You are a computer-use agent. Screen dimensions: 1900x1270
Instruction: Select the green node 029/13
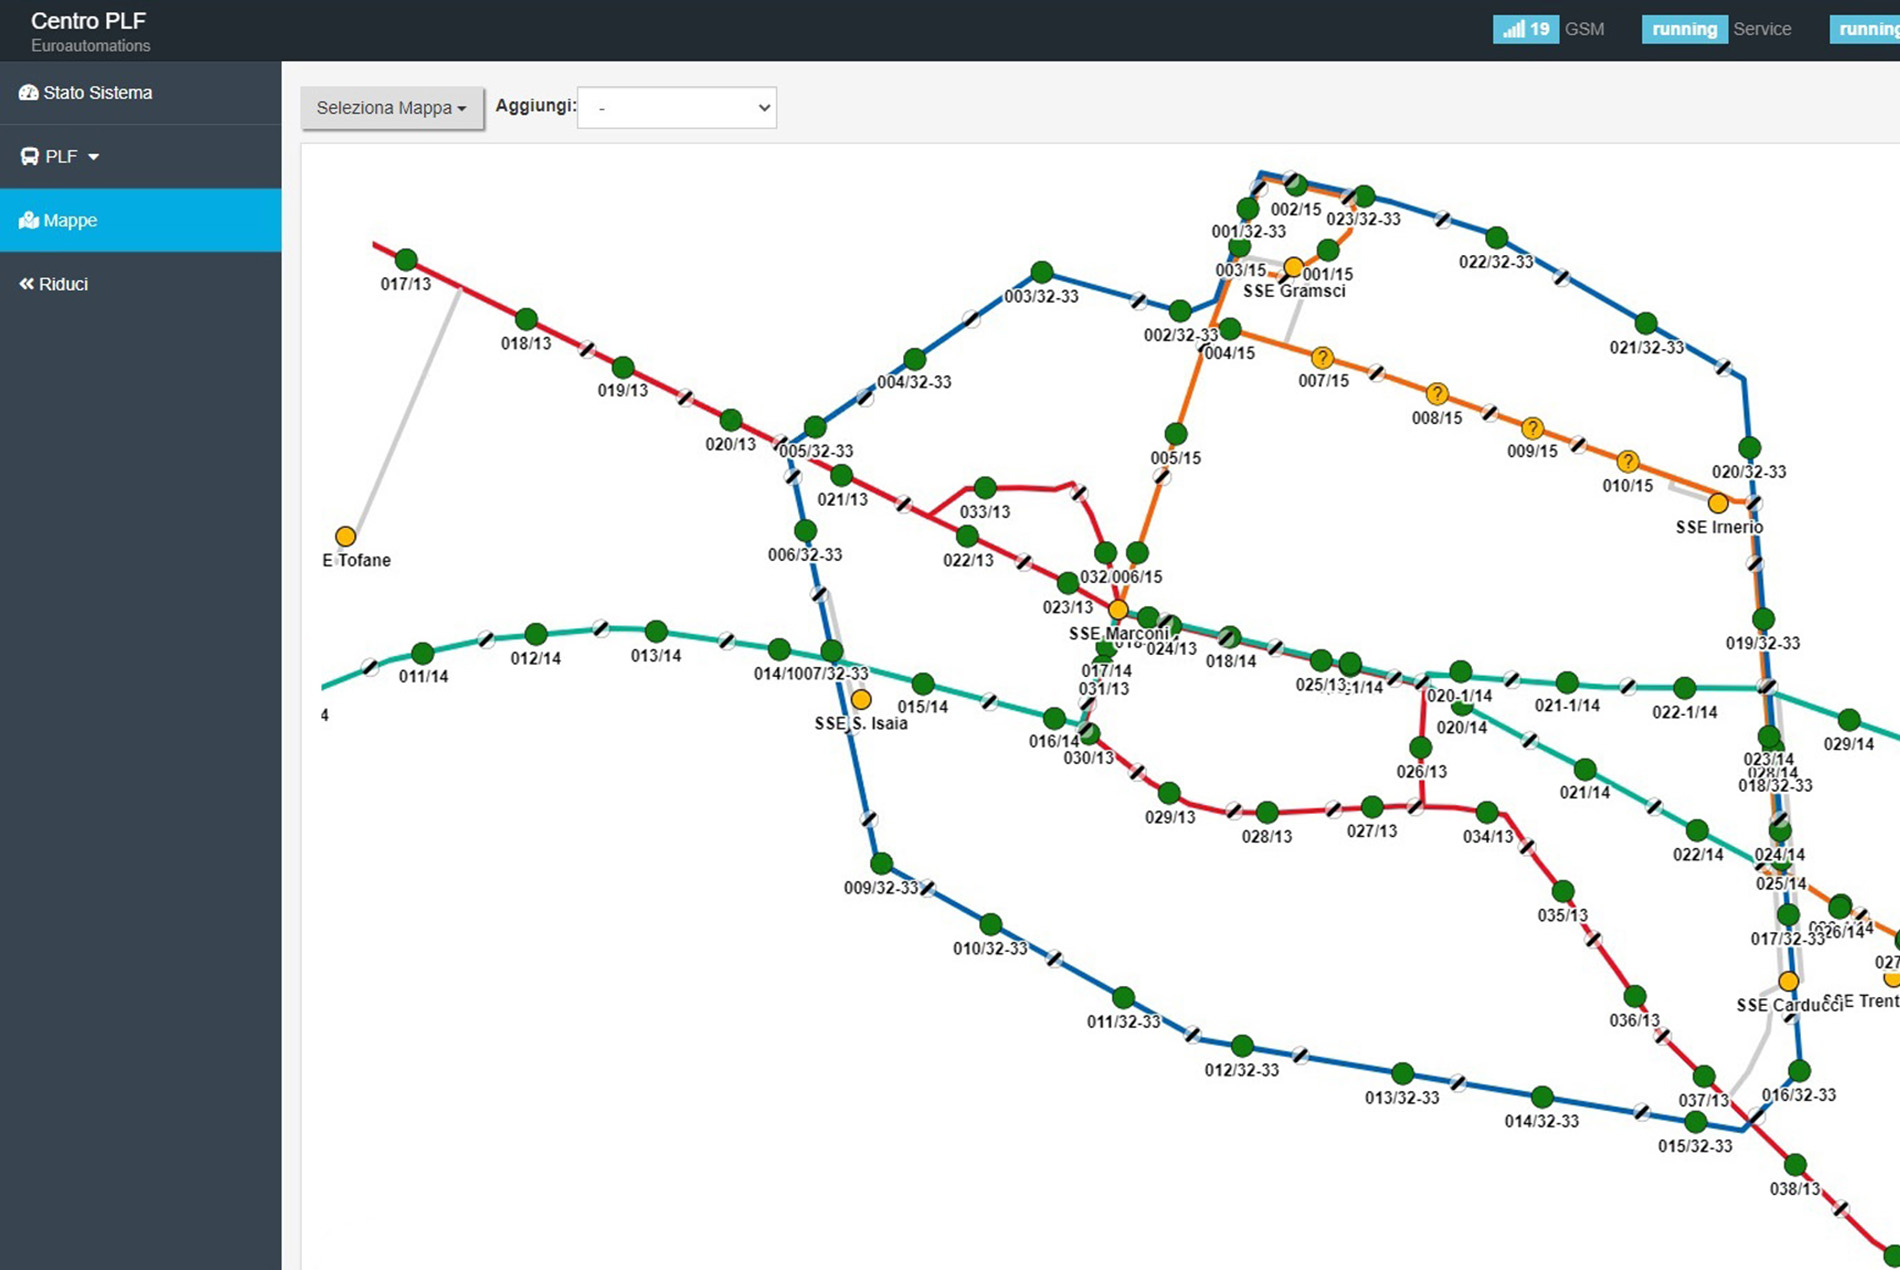click(1169, 794)
